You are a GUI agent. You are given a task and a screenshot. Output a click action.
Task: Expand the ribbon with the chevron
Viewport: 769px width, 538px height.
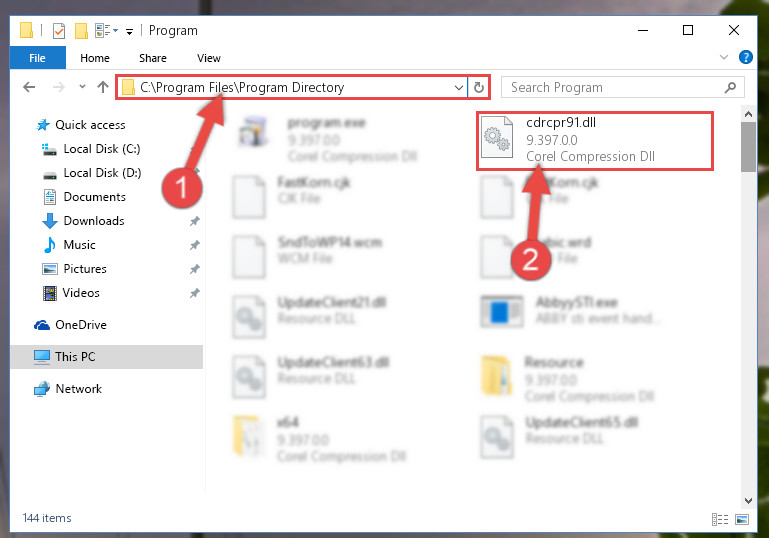click(723, 57)
